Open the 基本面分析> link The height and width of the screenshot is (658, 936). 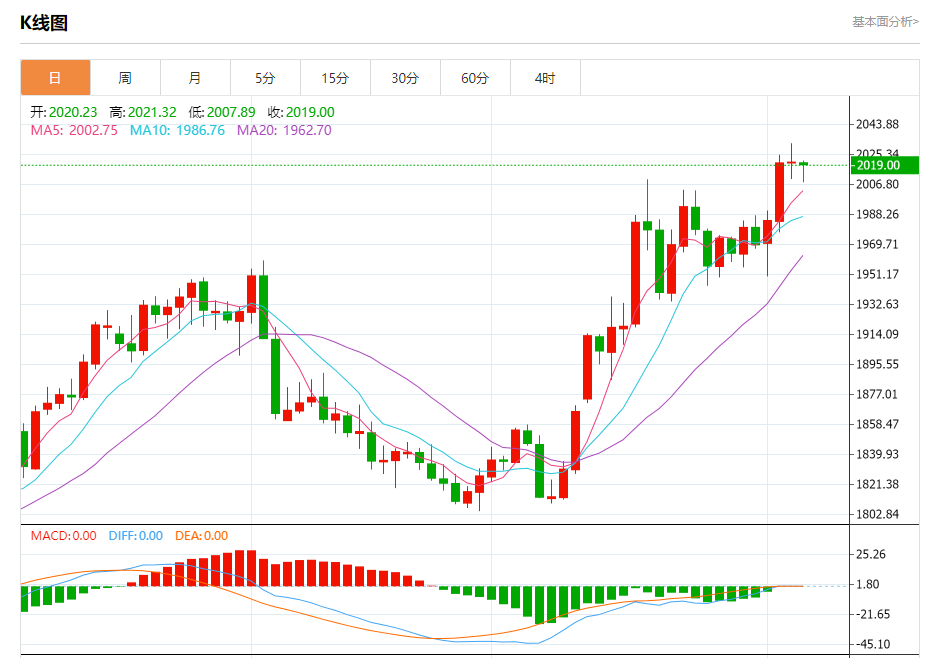point(885,22)
